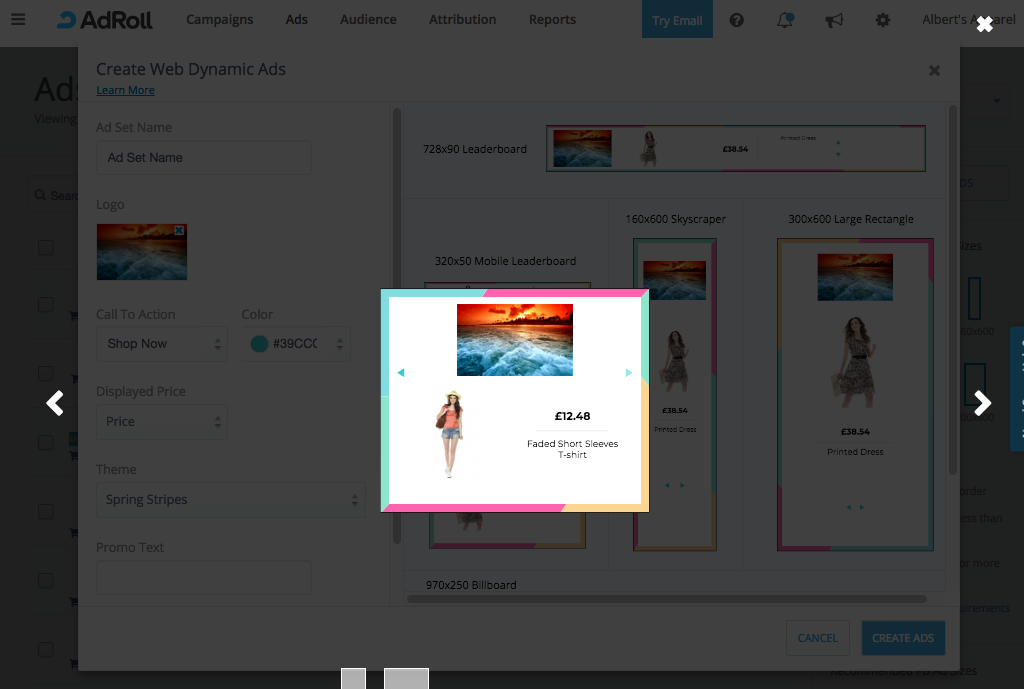
Task: Focus the Promo Text input field
Action: pyautogui.click(x=204, y=577)
